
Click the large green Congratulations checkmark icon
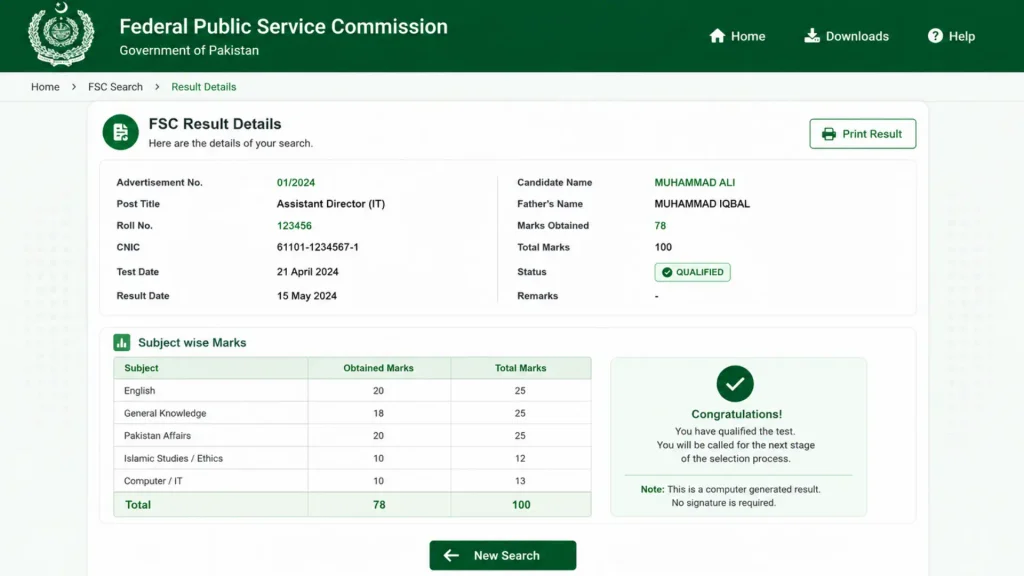[735, 384]
